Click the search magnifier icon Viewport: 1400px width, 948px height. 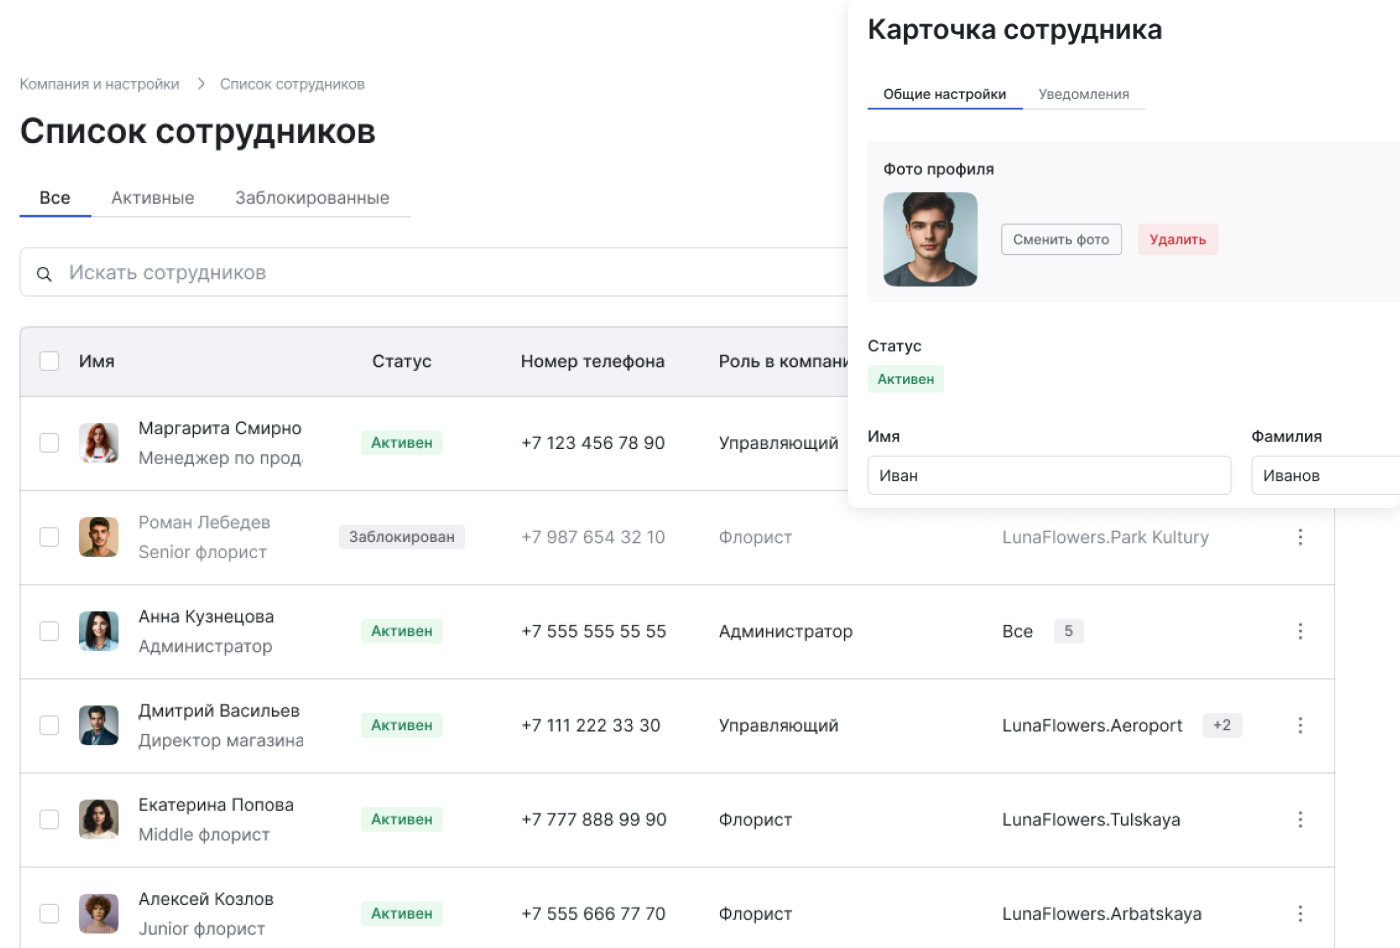pyautogui.click(x=44, y=274)
